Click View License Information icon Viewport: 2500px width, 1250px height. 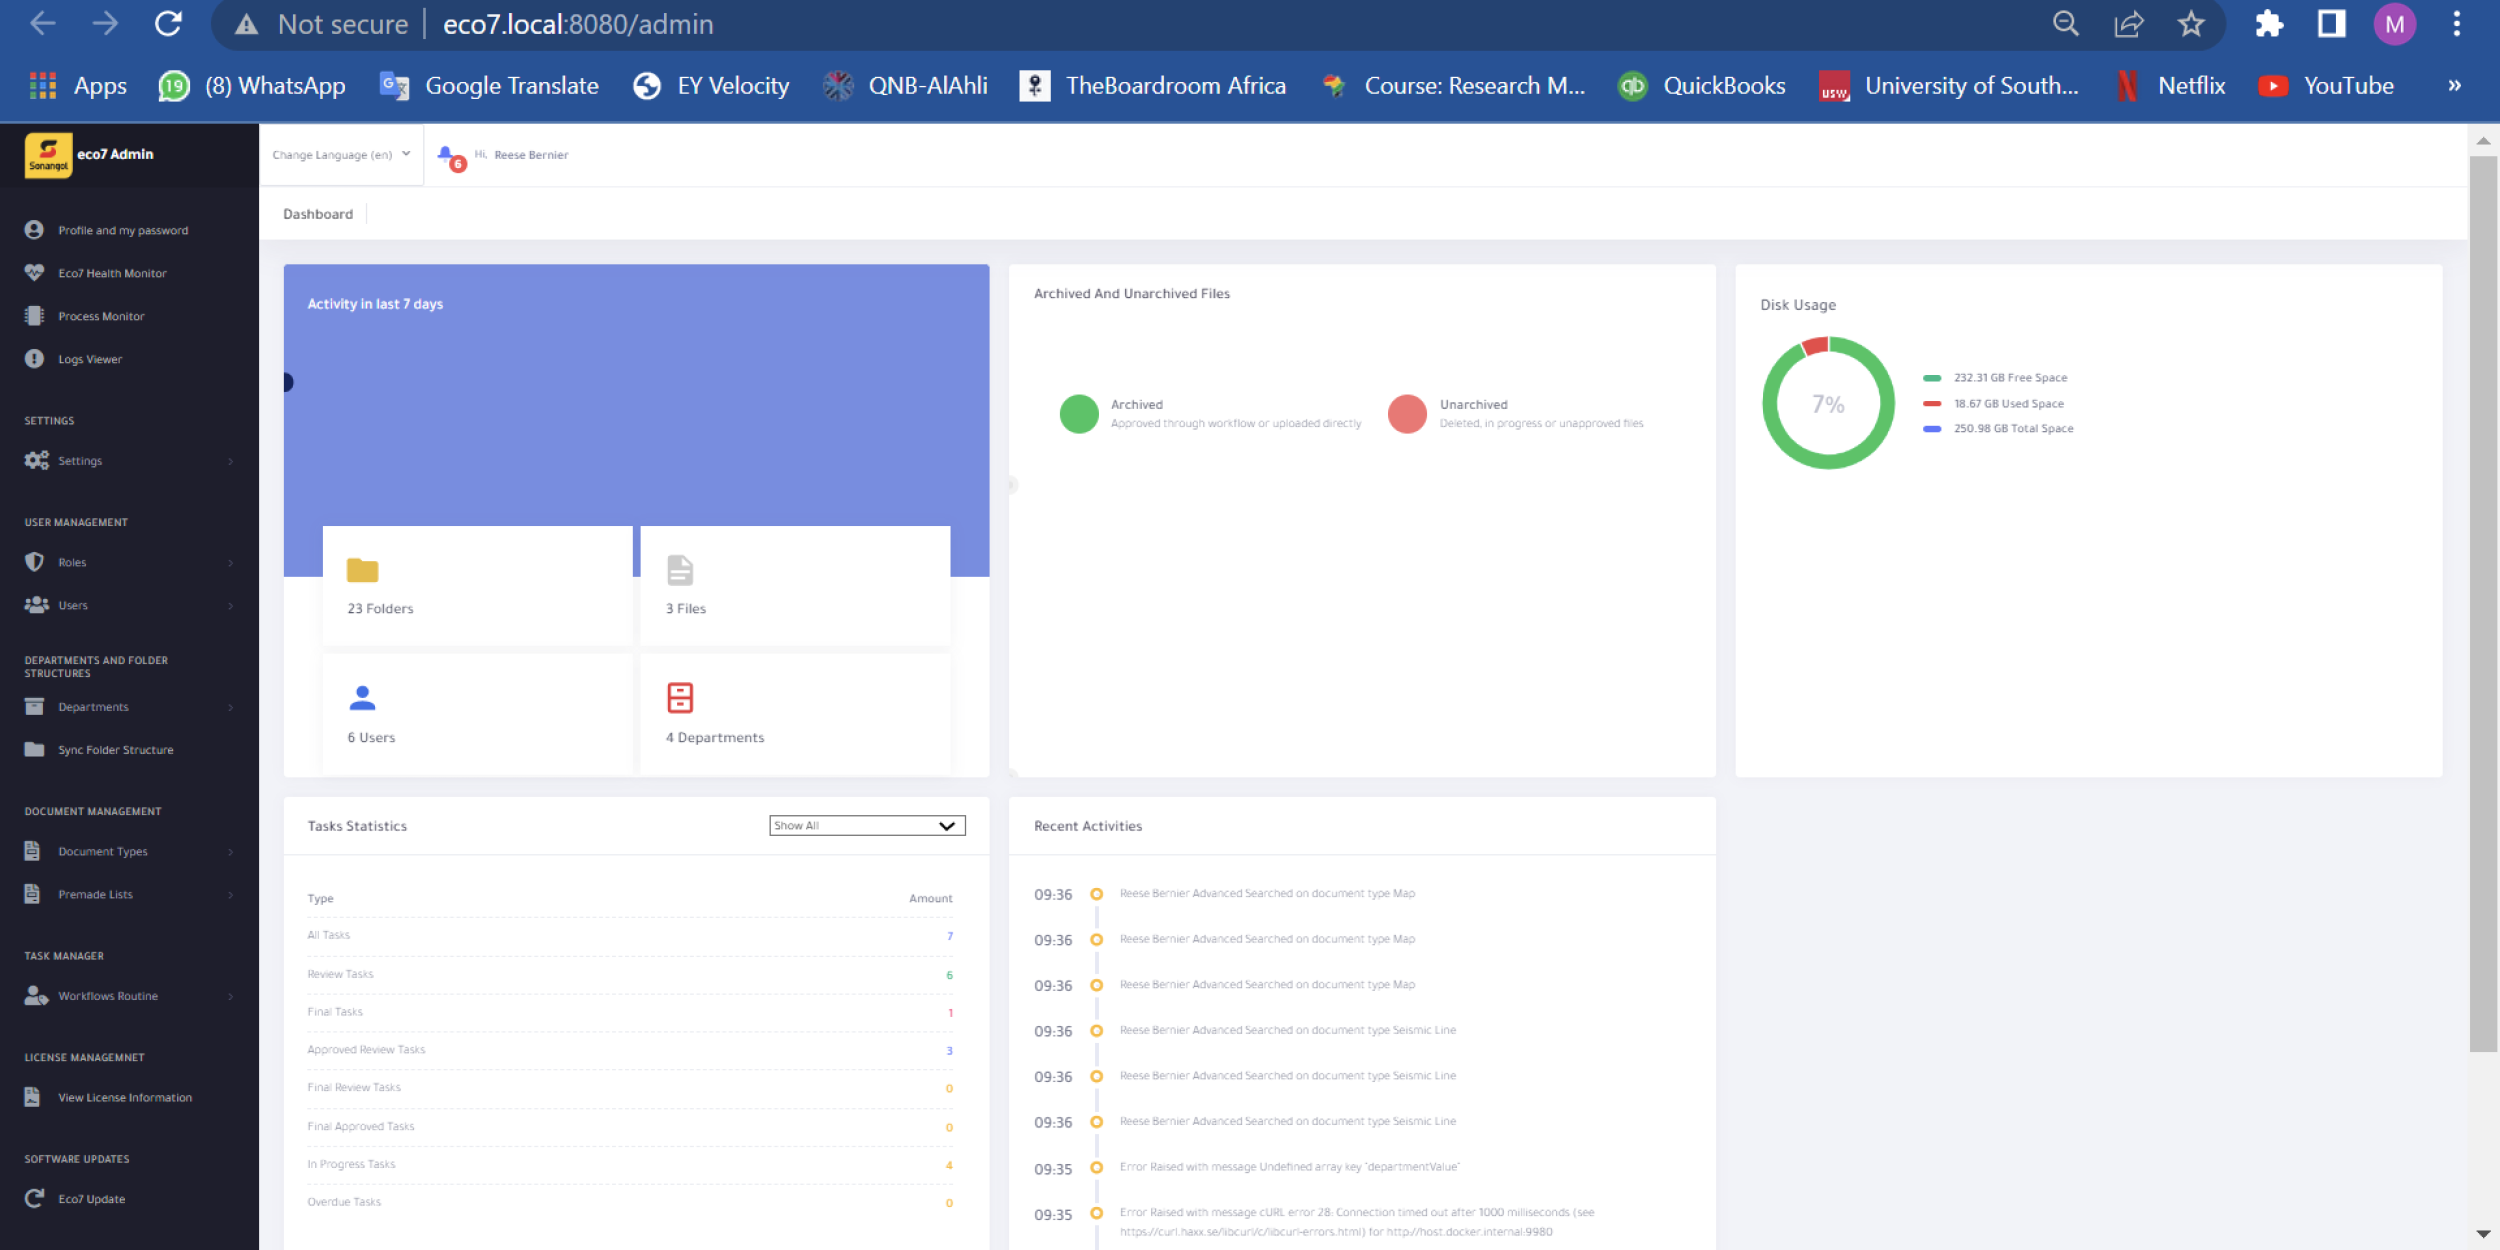point(32,1097)
